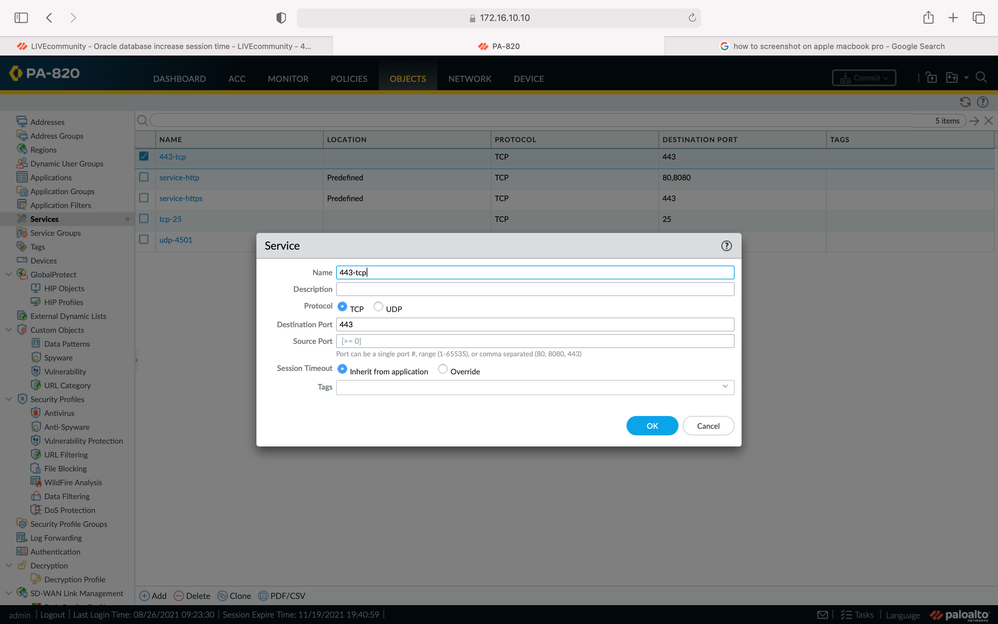Screen dimensions: 998x624
Task: Export with the PDF/CSV icon
Action: tap(264, 596)
